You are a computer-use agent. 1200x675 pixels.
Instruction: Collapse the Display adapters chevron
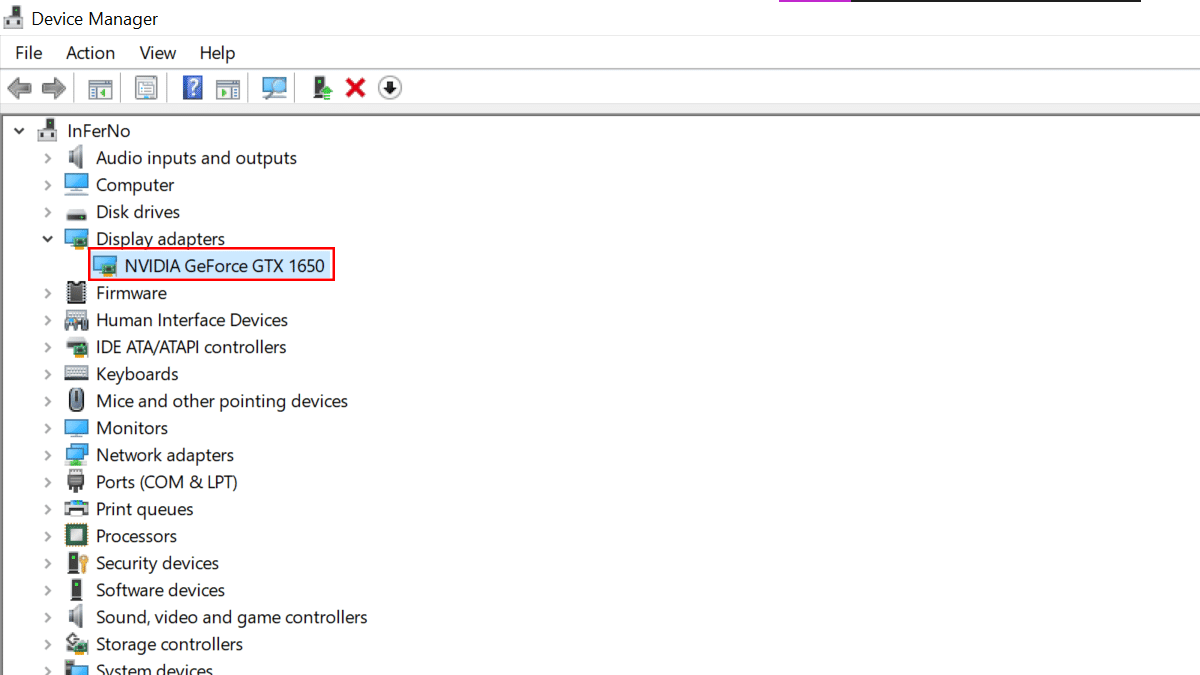47,239
